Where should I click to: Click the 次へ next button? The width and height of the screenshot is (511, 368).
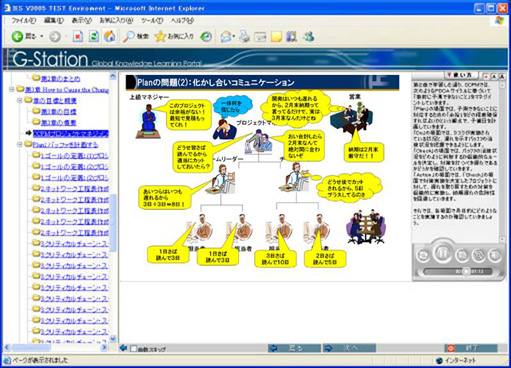pyautogui.click(x=349, y=348)
